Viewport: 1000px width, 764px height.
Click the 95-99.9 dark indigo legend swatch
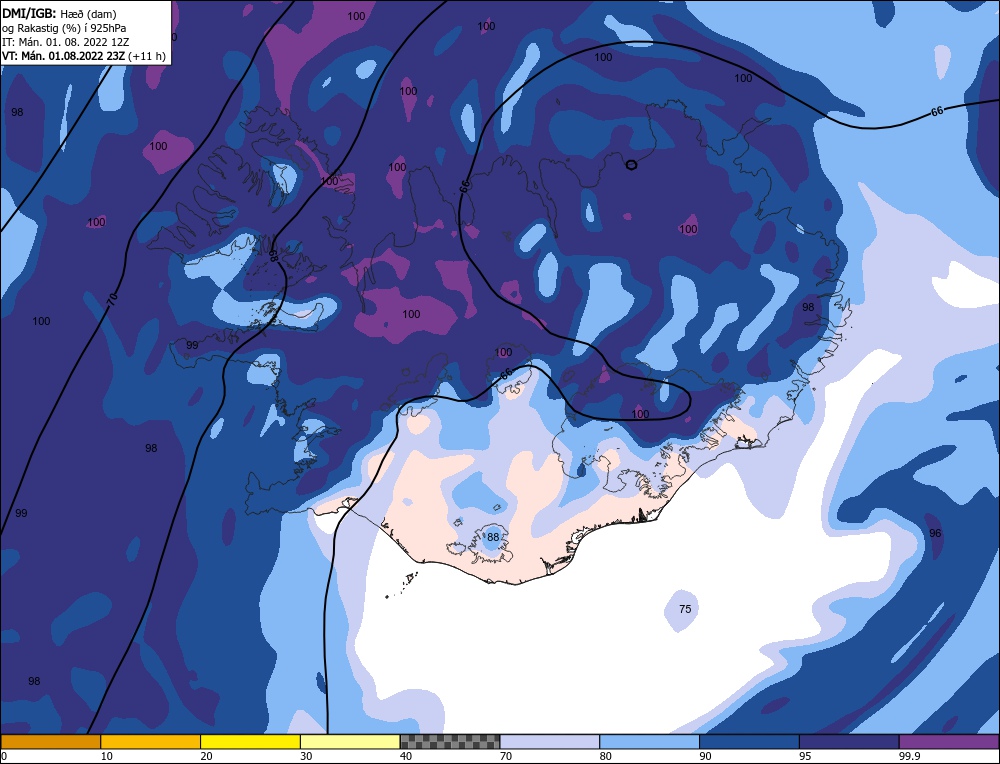(849, 742)
